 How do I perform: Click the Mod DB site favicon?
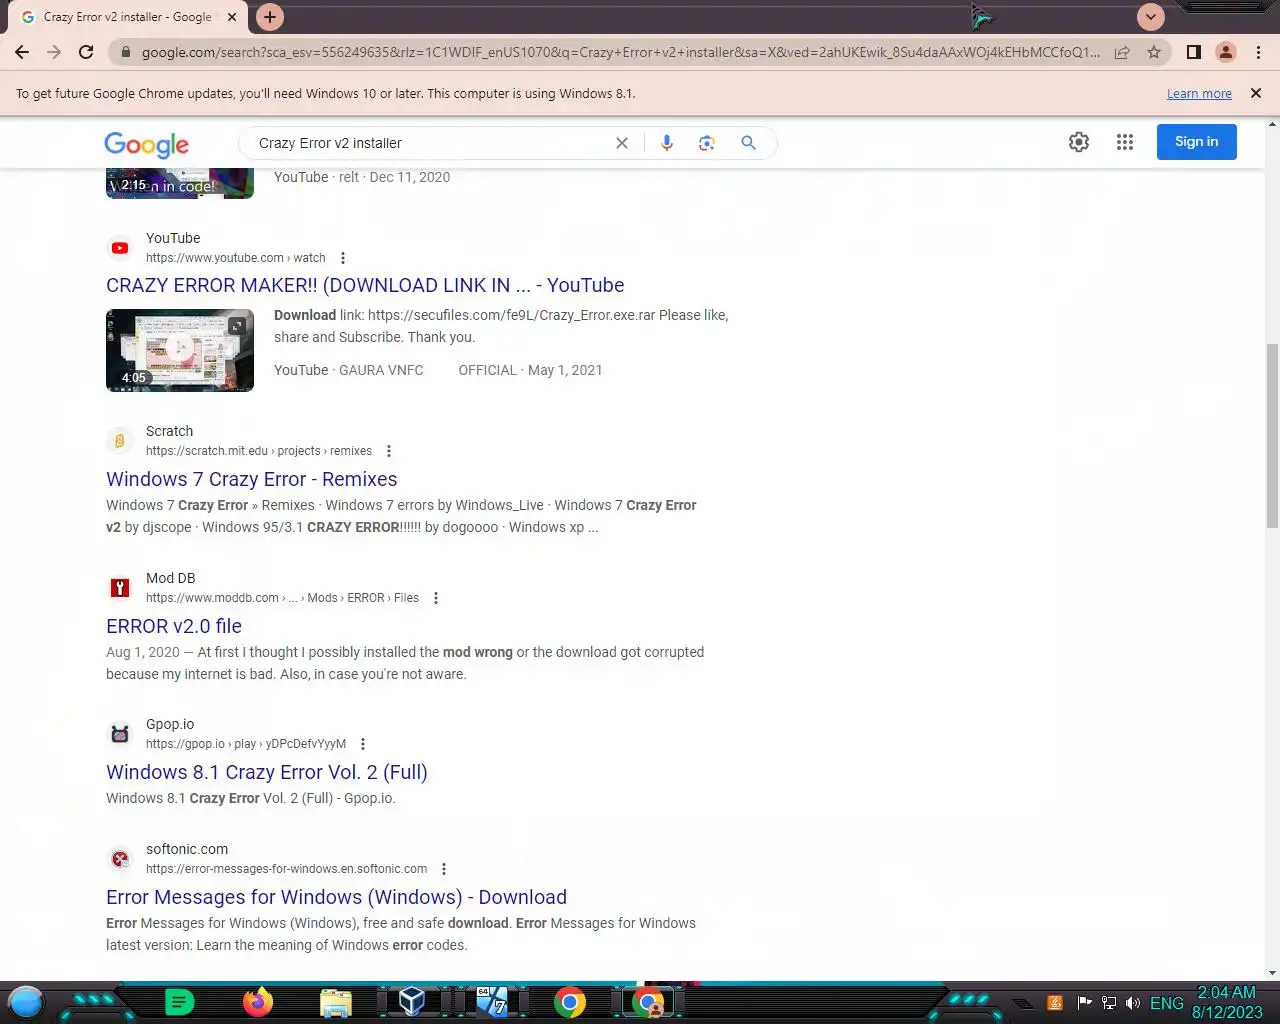click(120, 588)
